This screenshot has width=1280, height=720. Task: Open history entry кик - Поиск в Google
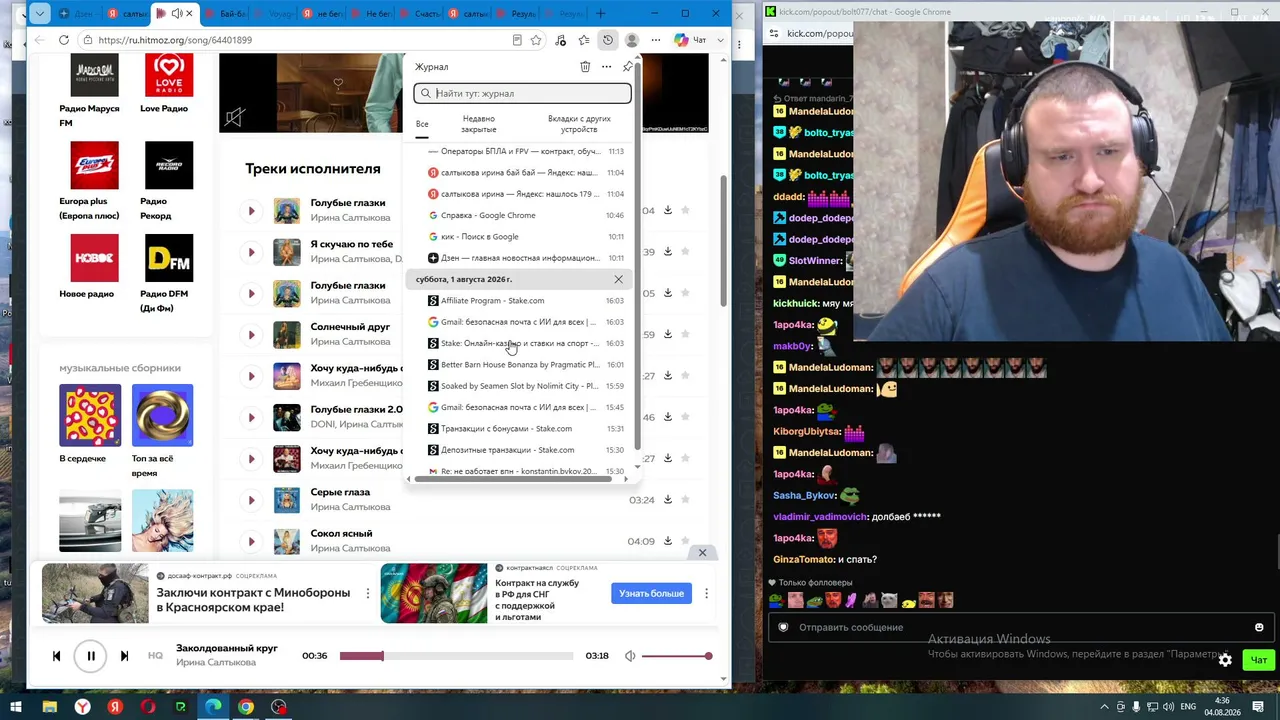(526, 237)
